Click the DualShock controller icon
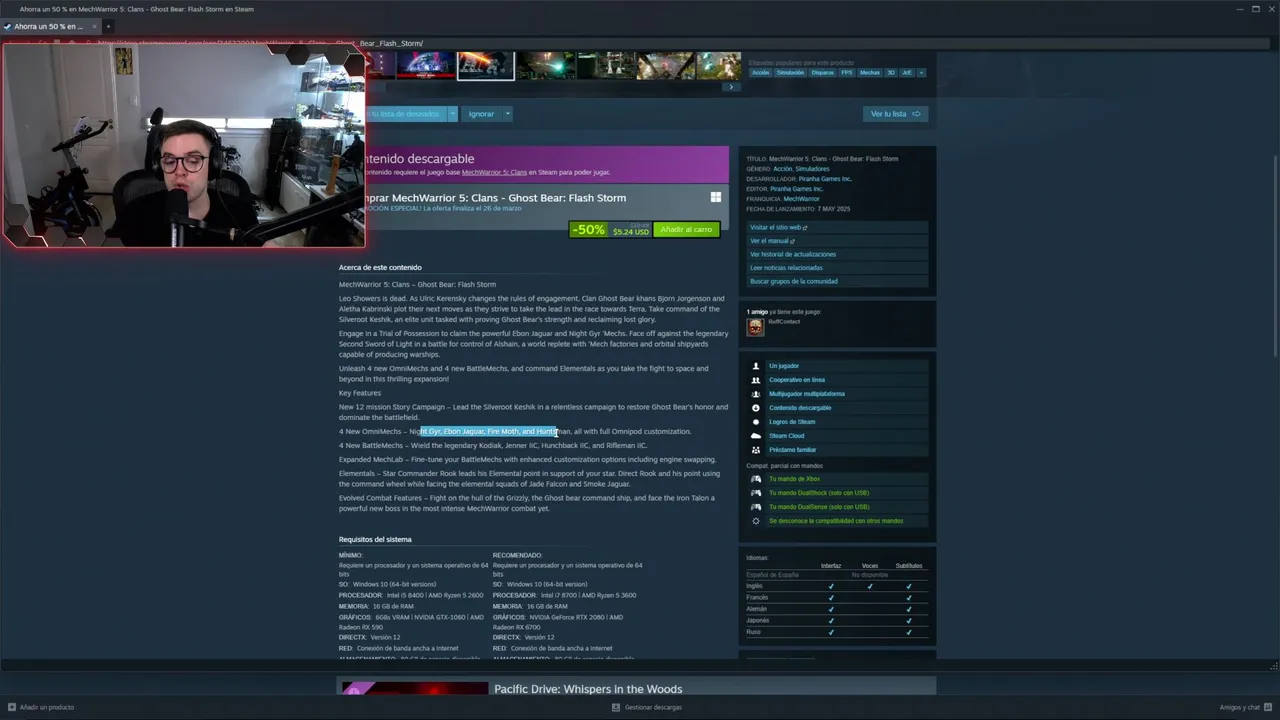Viewport: 1280px width, 720px height. click(x=756, y=493)
